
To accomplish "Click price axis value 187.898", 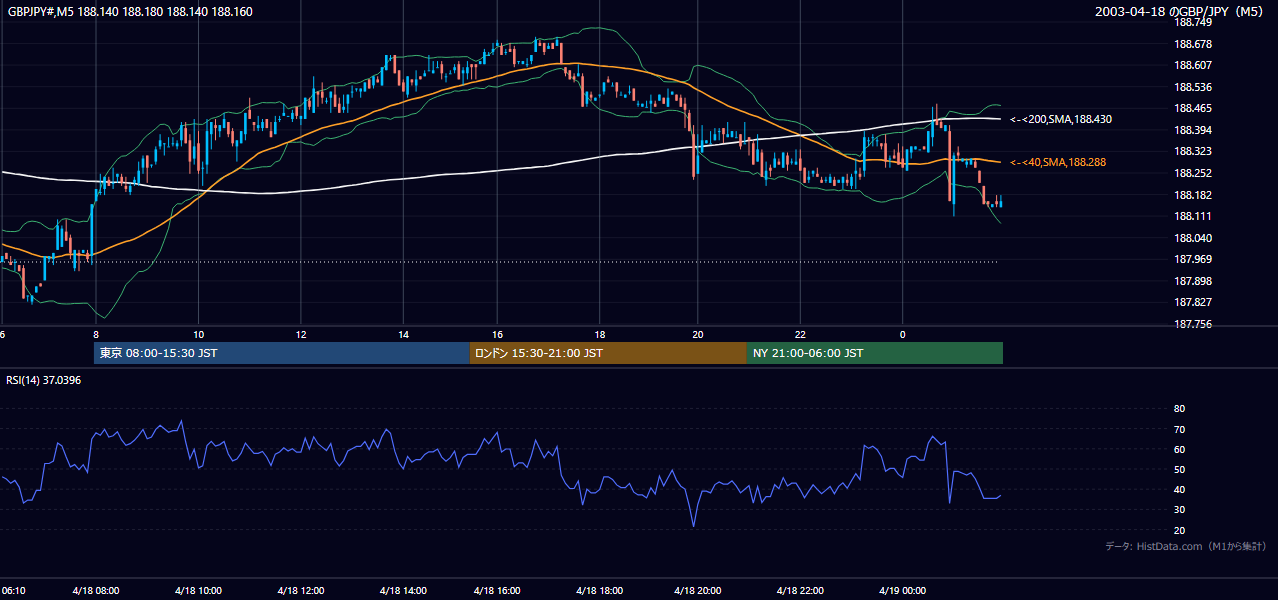I will tap(1192, 281).
